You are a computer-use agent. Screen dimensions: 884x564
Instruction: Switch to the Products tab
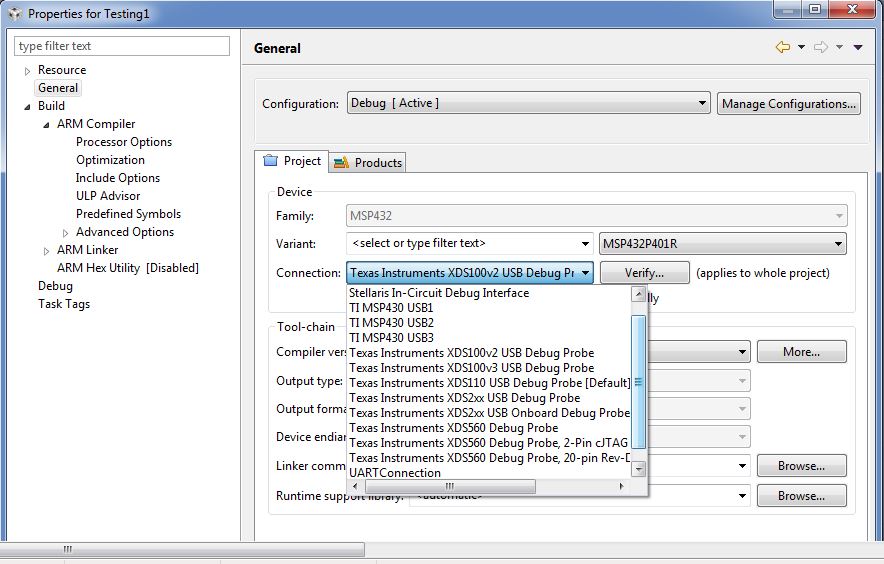(367, 163)
